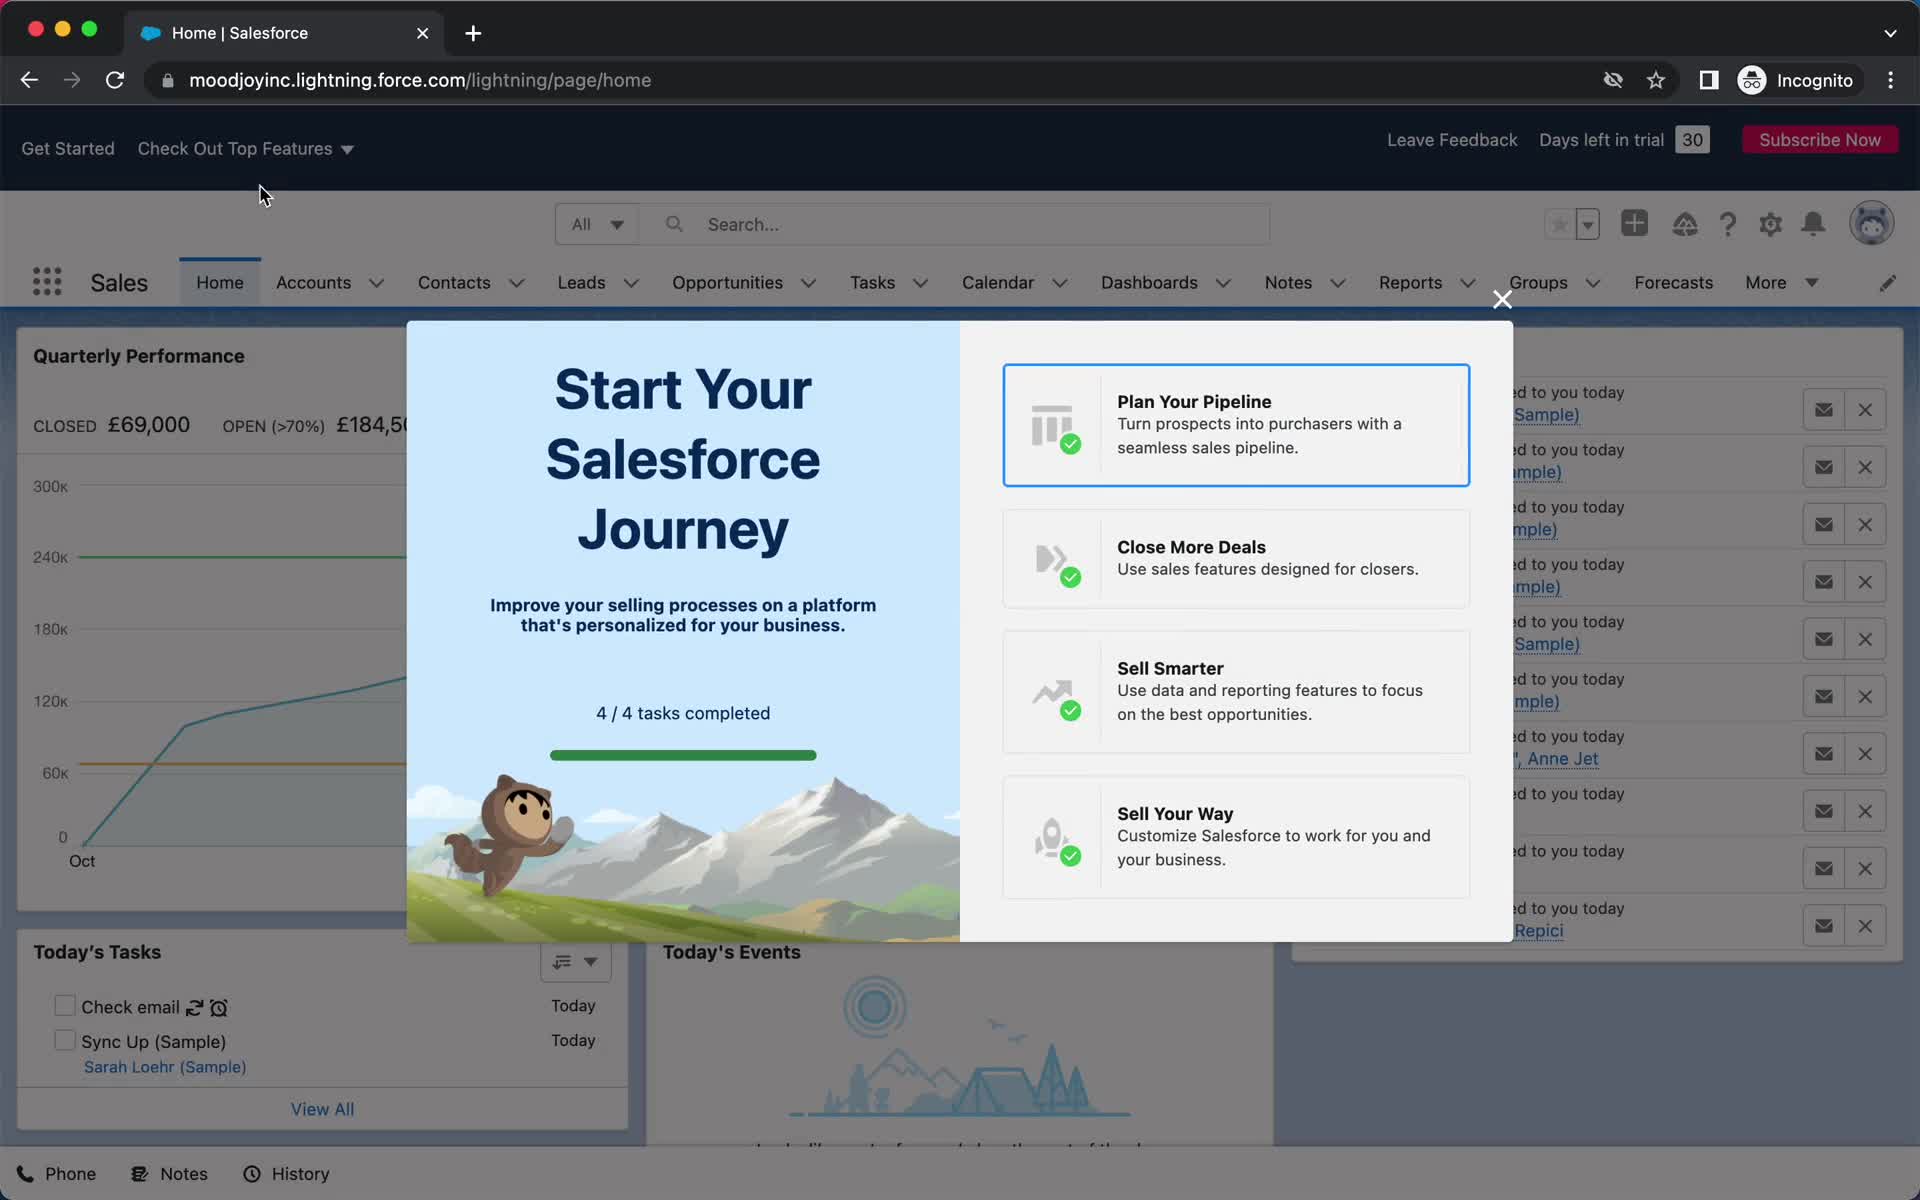
Task: Dismiss the Repici assistant row
Action: [1865, 926]
